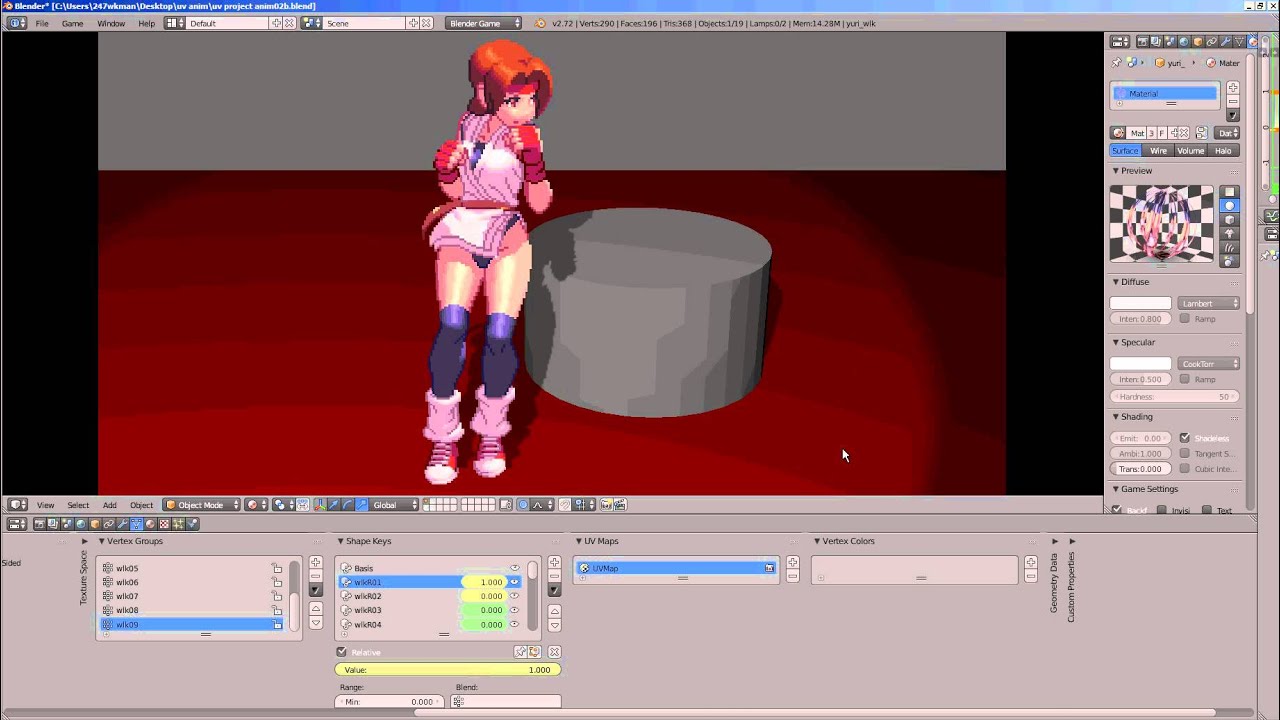Open the 3D viewport View menu
Image resolution: width=1280 pixels, height=720 pixels.
46,505
